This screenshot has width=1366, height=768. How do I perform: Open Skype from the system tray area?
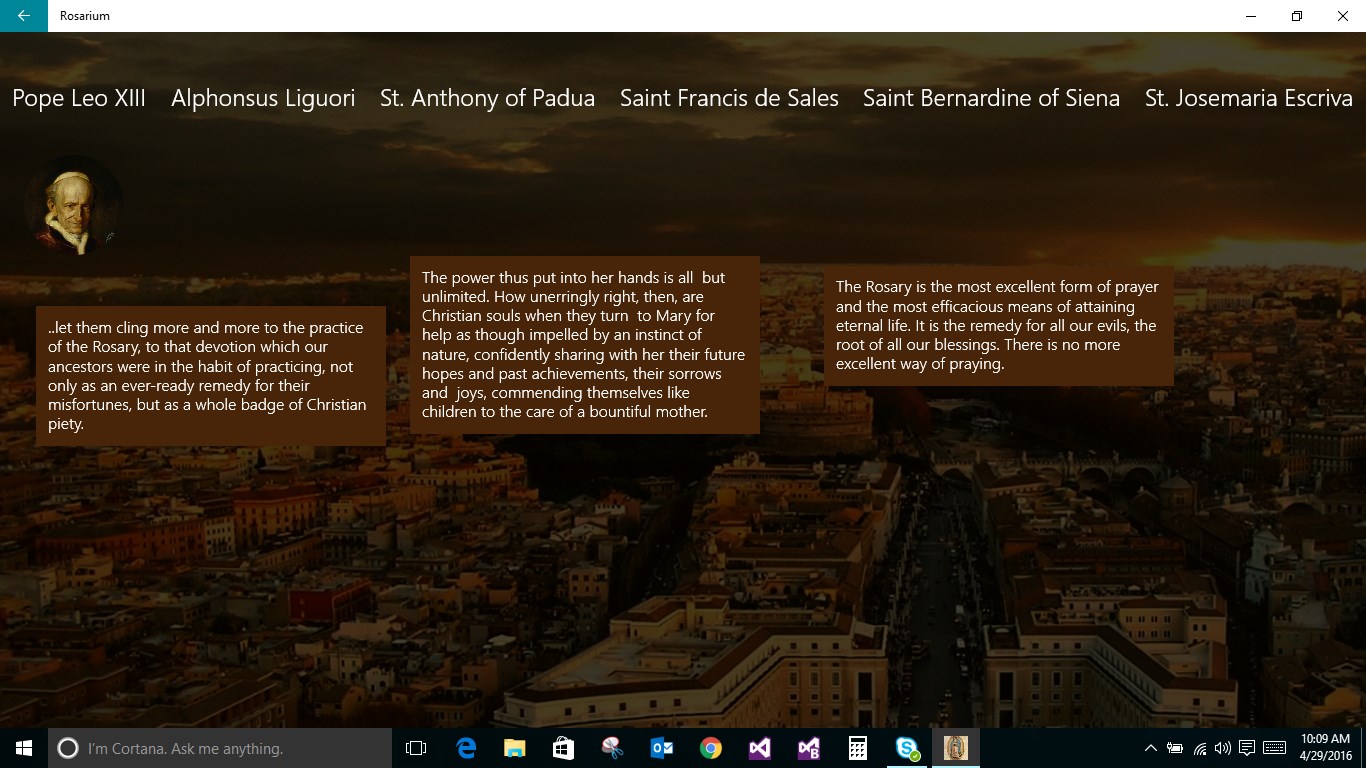point(906,747)
